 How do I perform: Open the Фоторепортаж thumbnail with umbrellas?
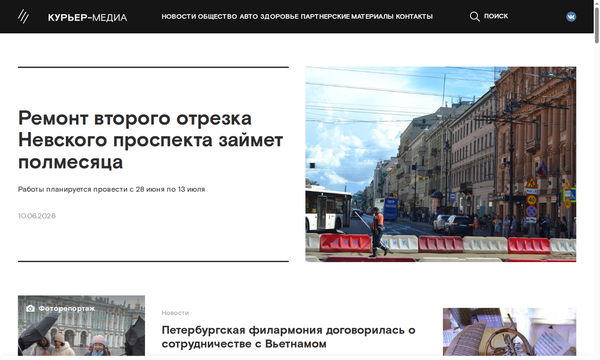pos(81,326)
